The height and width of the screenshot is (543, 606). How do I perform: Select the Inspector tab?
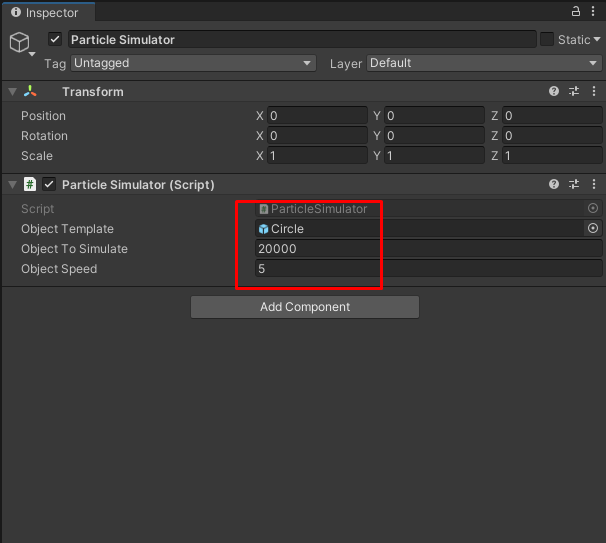tap(46, 12)
